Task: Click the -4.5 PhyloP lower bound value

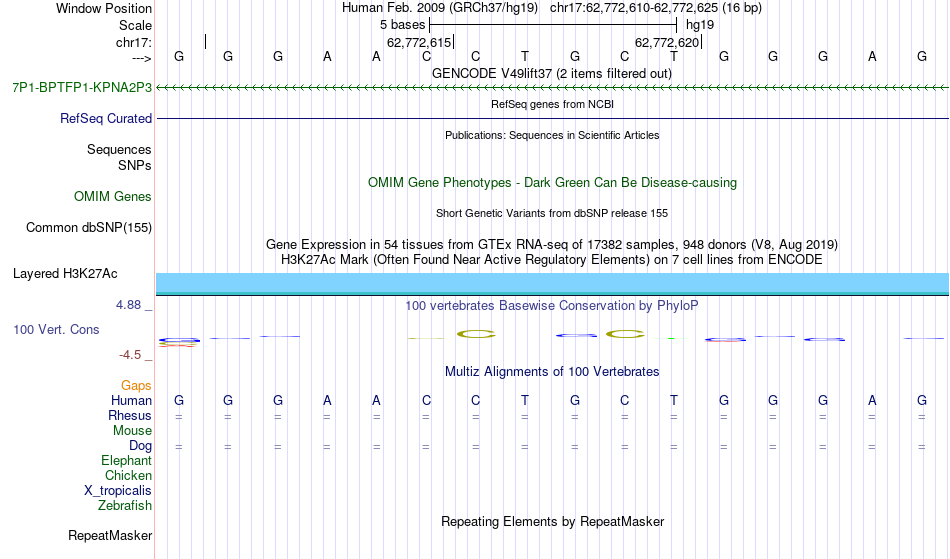Action: point(130,354)
